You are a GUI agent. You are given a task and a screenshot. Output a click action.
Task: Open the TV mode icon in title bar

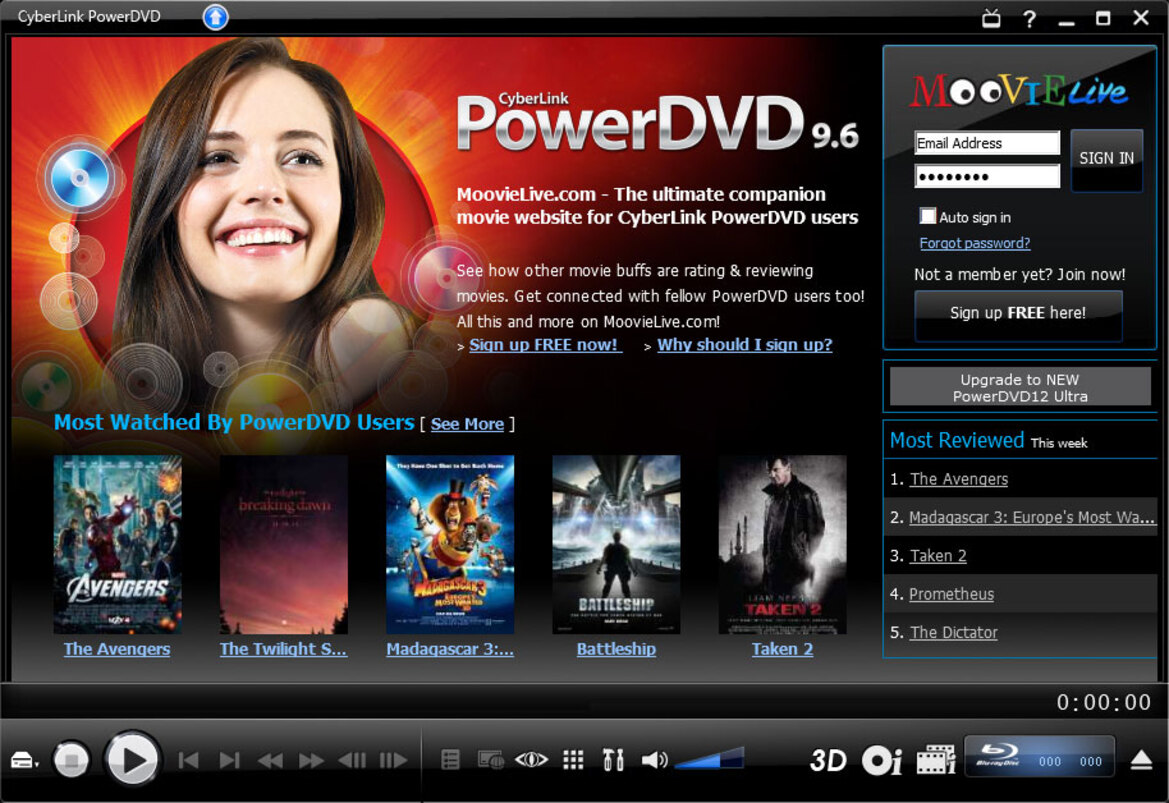(x=991, y=18)
